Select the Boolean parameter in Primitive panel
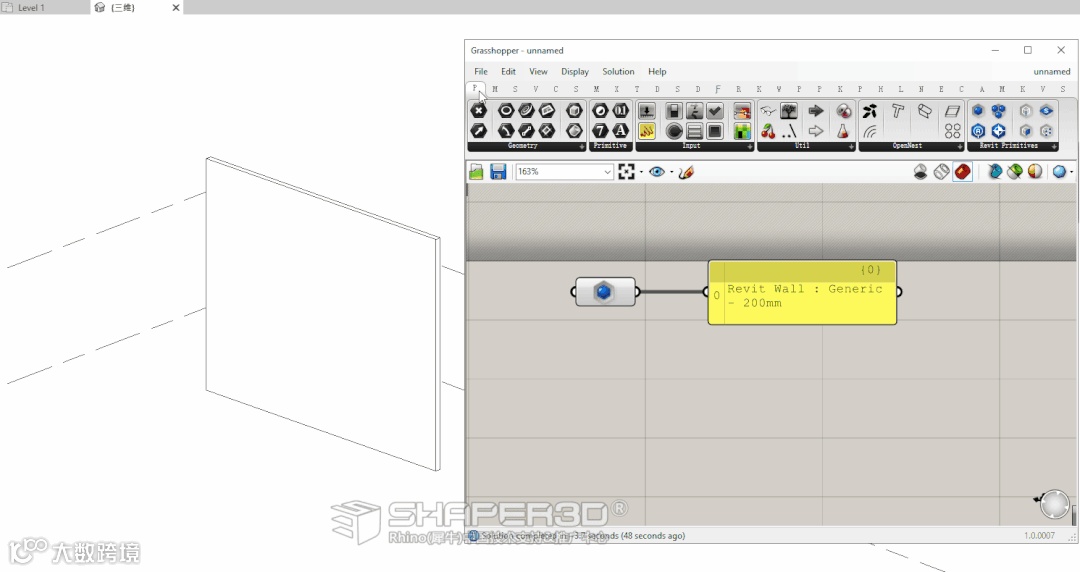The width and height of the screenshot is (1080, 572). coord(601,110)
